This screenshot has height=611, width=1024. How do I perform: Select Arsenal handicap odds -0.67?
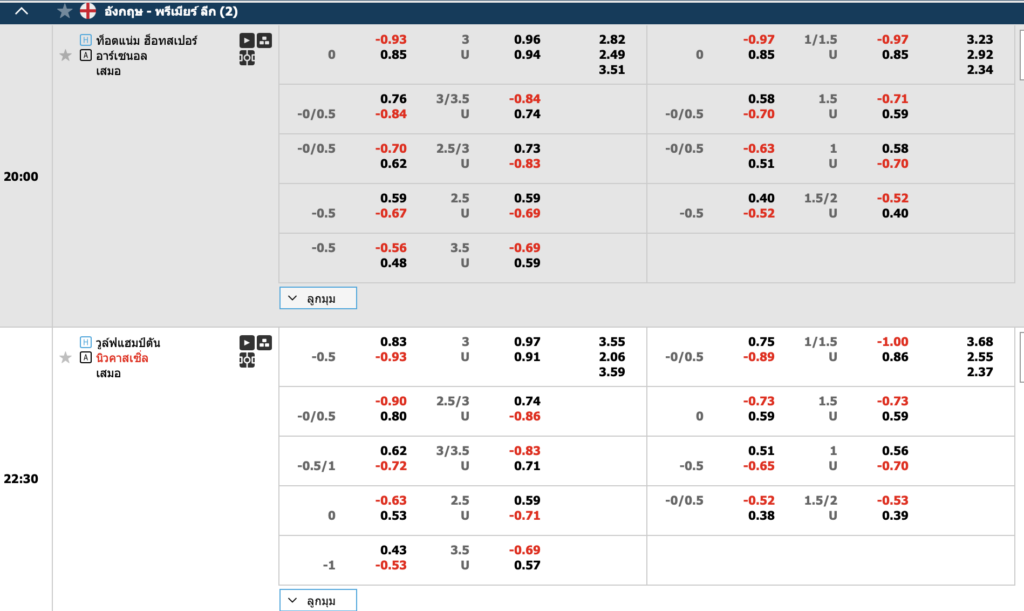pyautogui.click(x=391, y=213)
